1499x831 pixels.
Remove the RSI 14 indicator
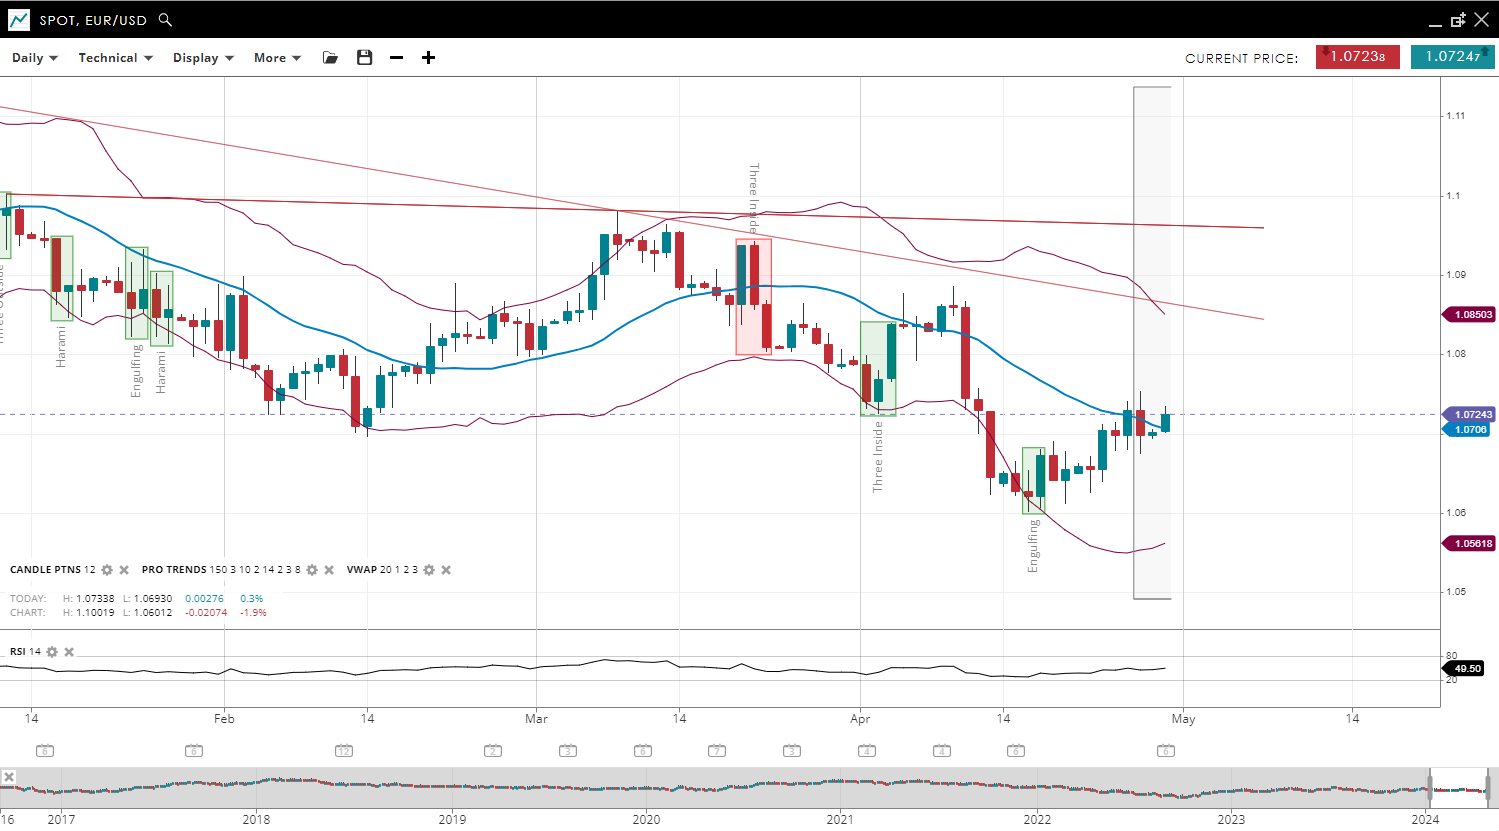click(x=69, y=652)
